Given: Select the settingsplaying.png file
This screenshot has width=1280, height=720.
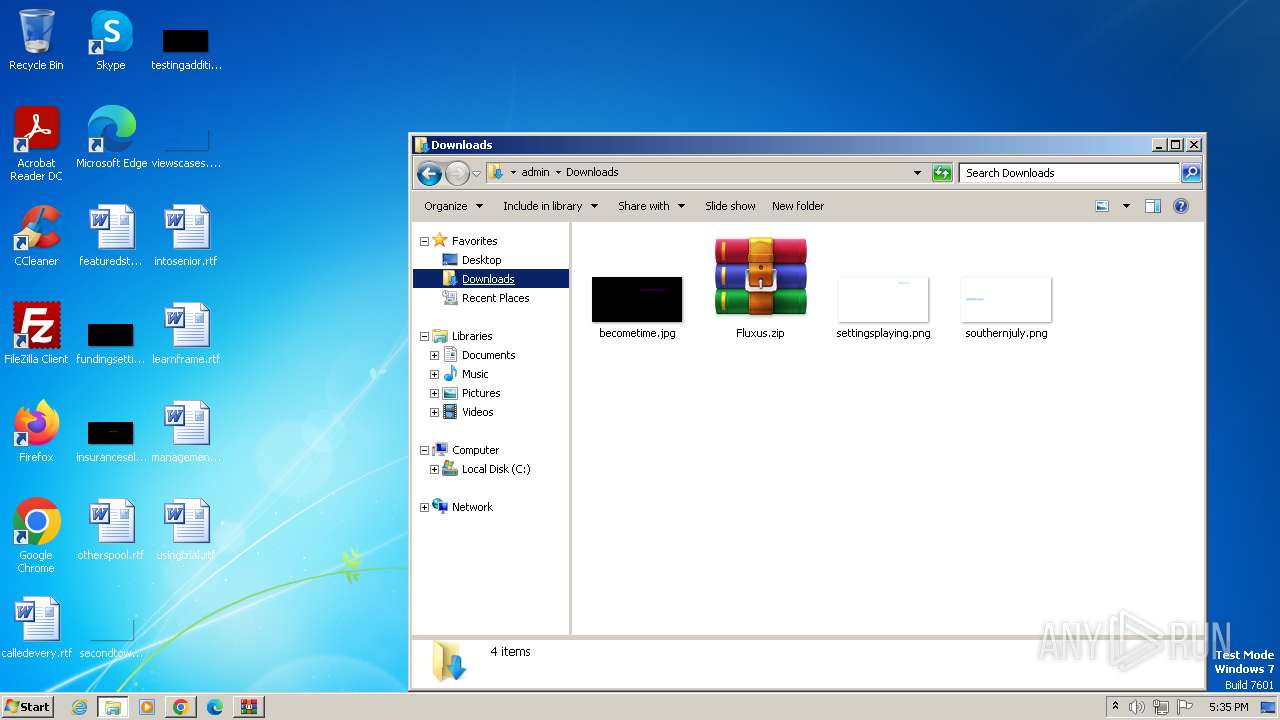Looking at the screenshot, I should (883, 308).
